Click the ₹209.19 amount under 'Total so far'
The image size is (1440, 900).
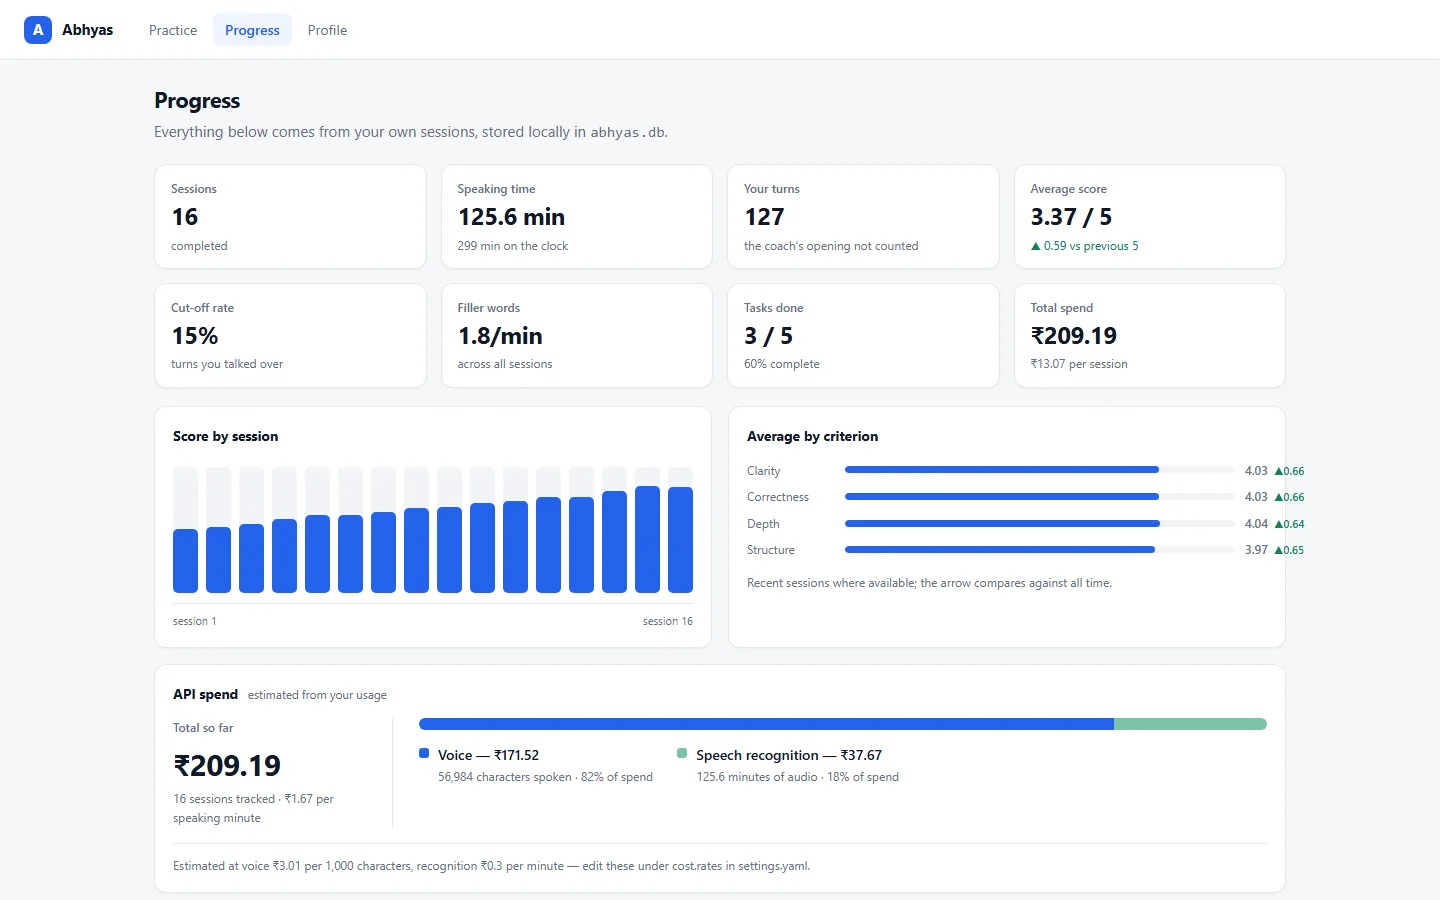[x=227, y=766]
